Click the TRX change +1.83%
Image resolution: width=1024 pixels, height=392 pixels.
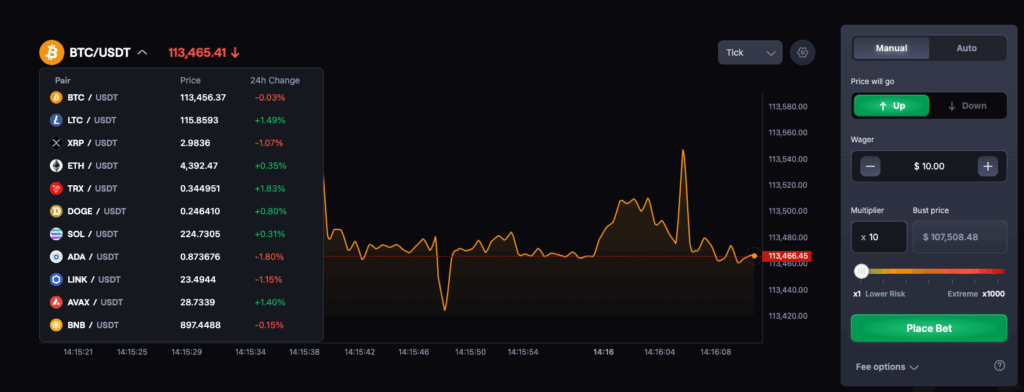(270, 189)
